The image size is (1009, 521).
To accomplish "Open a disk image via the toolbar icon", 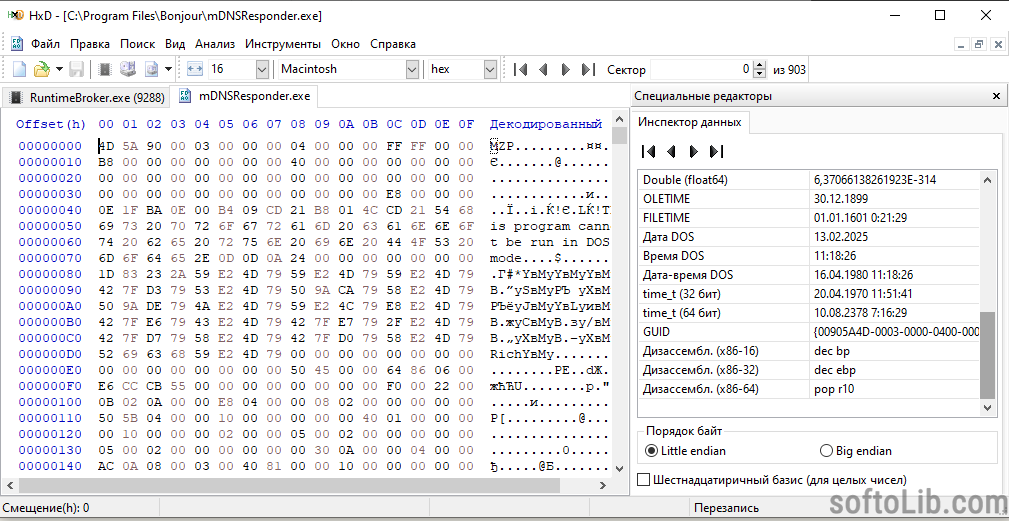I will coord(152,69).
